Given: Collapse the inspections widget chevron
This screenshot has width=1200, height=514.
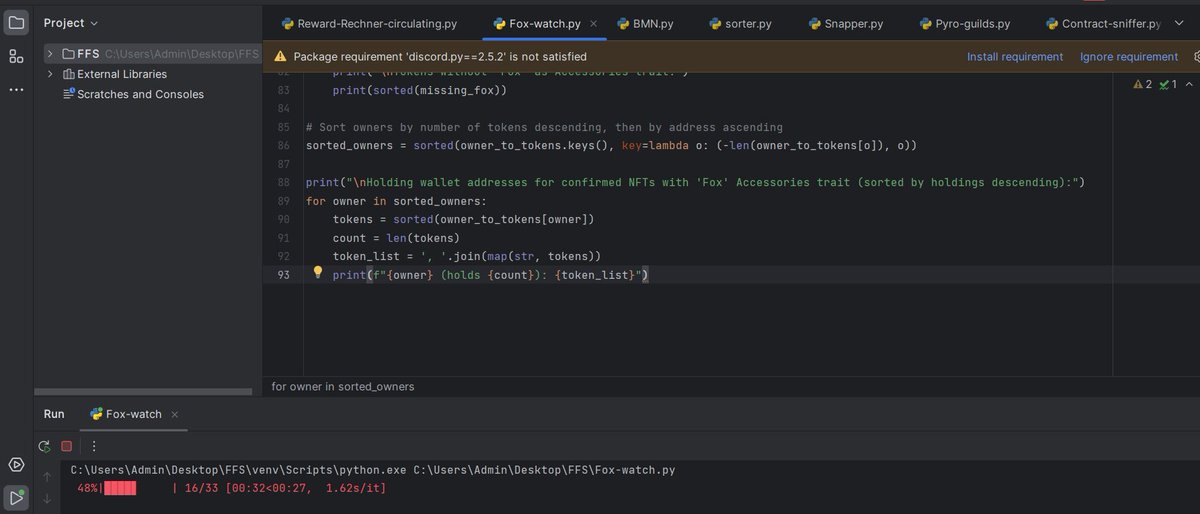Looking at the screenshot, I should pos(1189,85).
